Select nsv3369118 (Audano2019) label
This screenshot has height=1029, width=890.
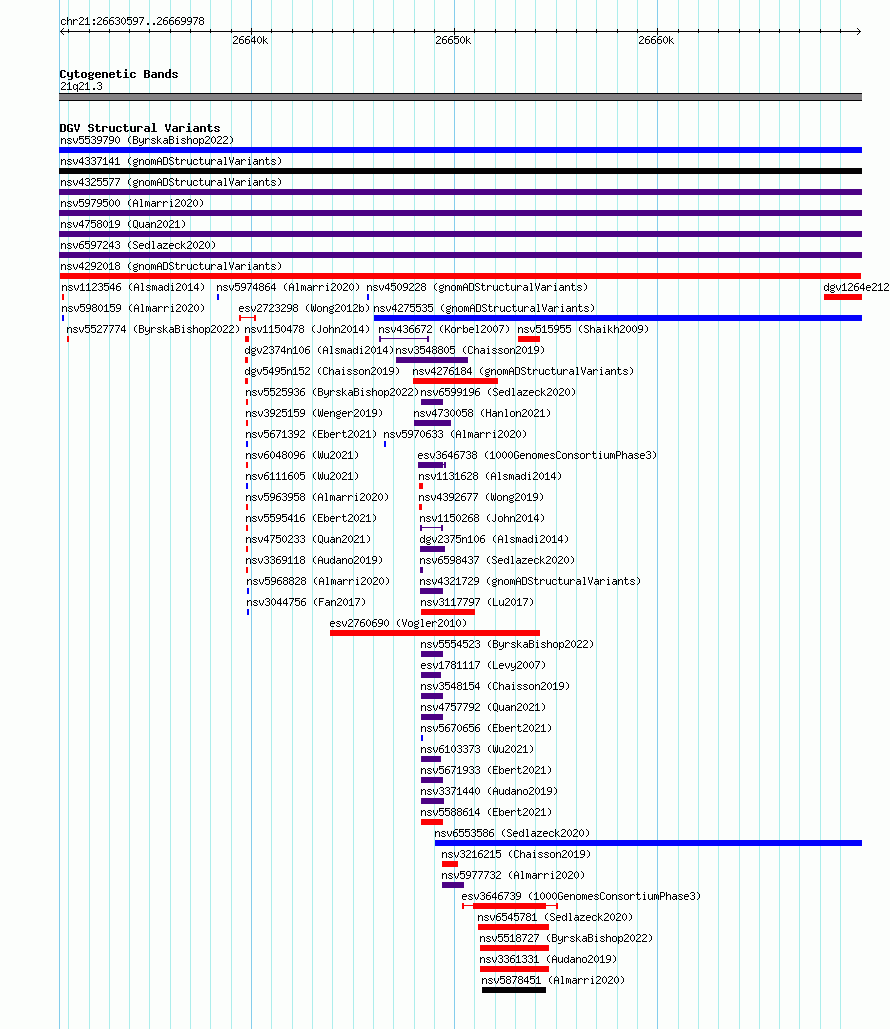(314, 560)
